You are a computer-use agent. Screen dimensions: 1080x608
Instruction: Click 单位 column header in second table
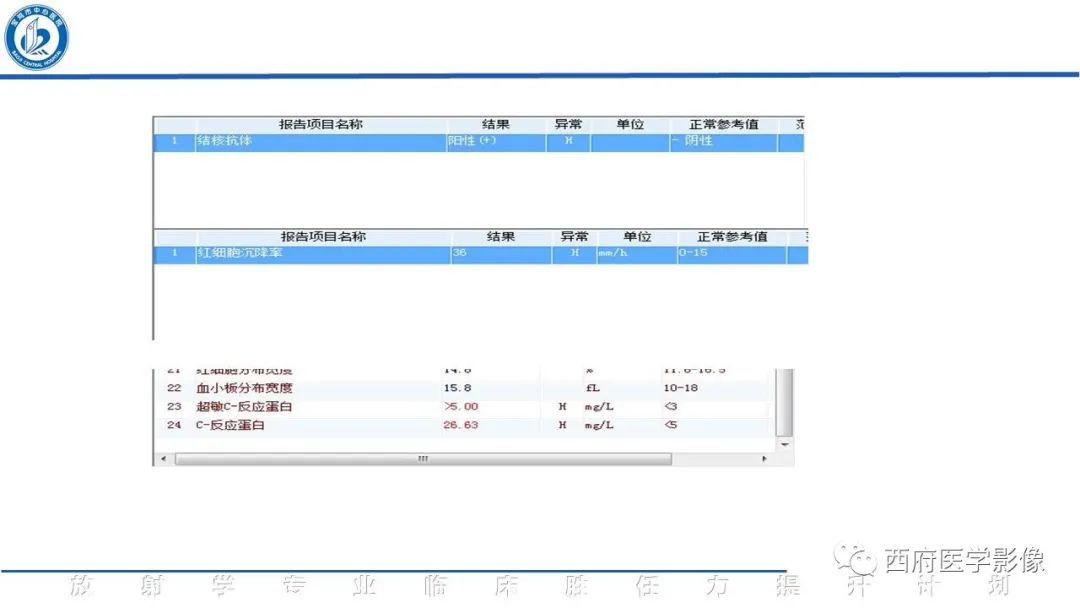[x=637, y=237]
